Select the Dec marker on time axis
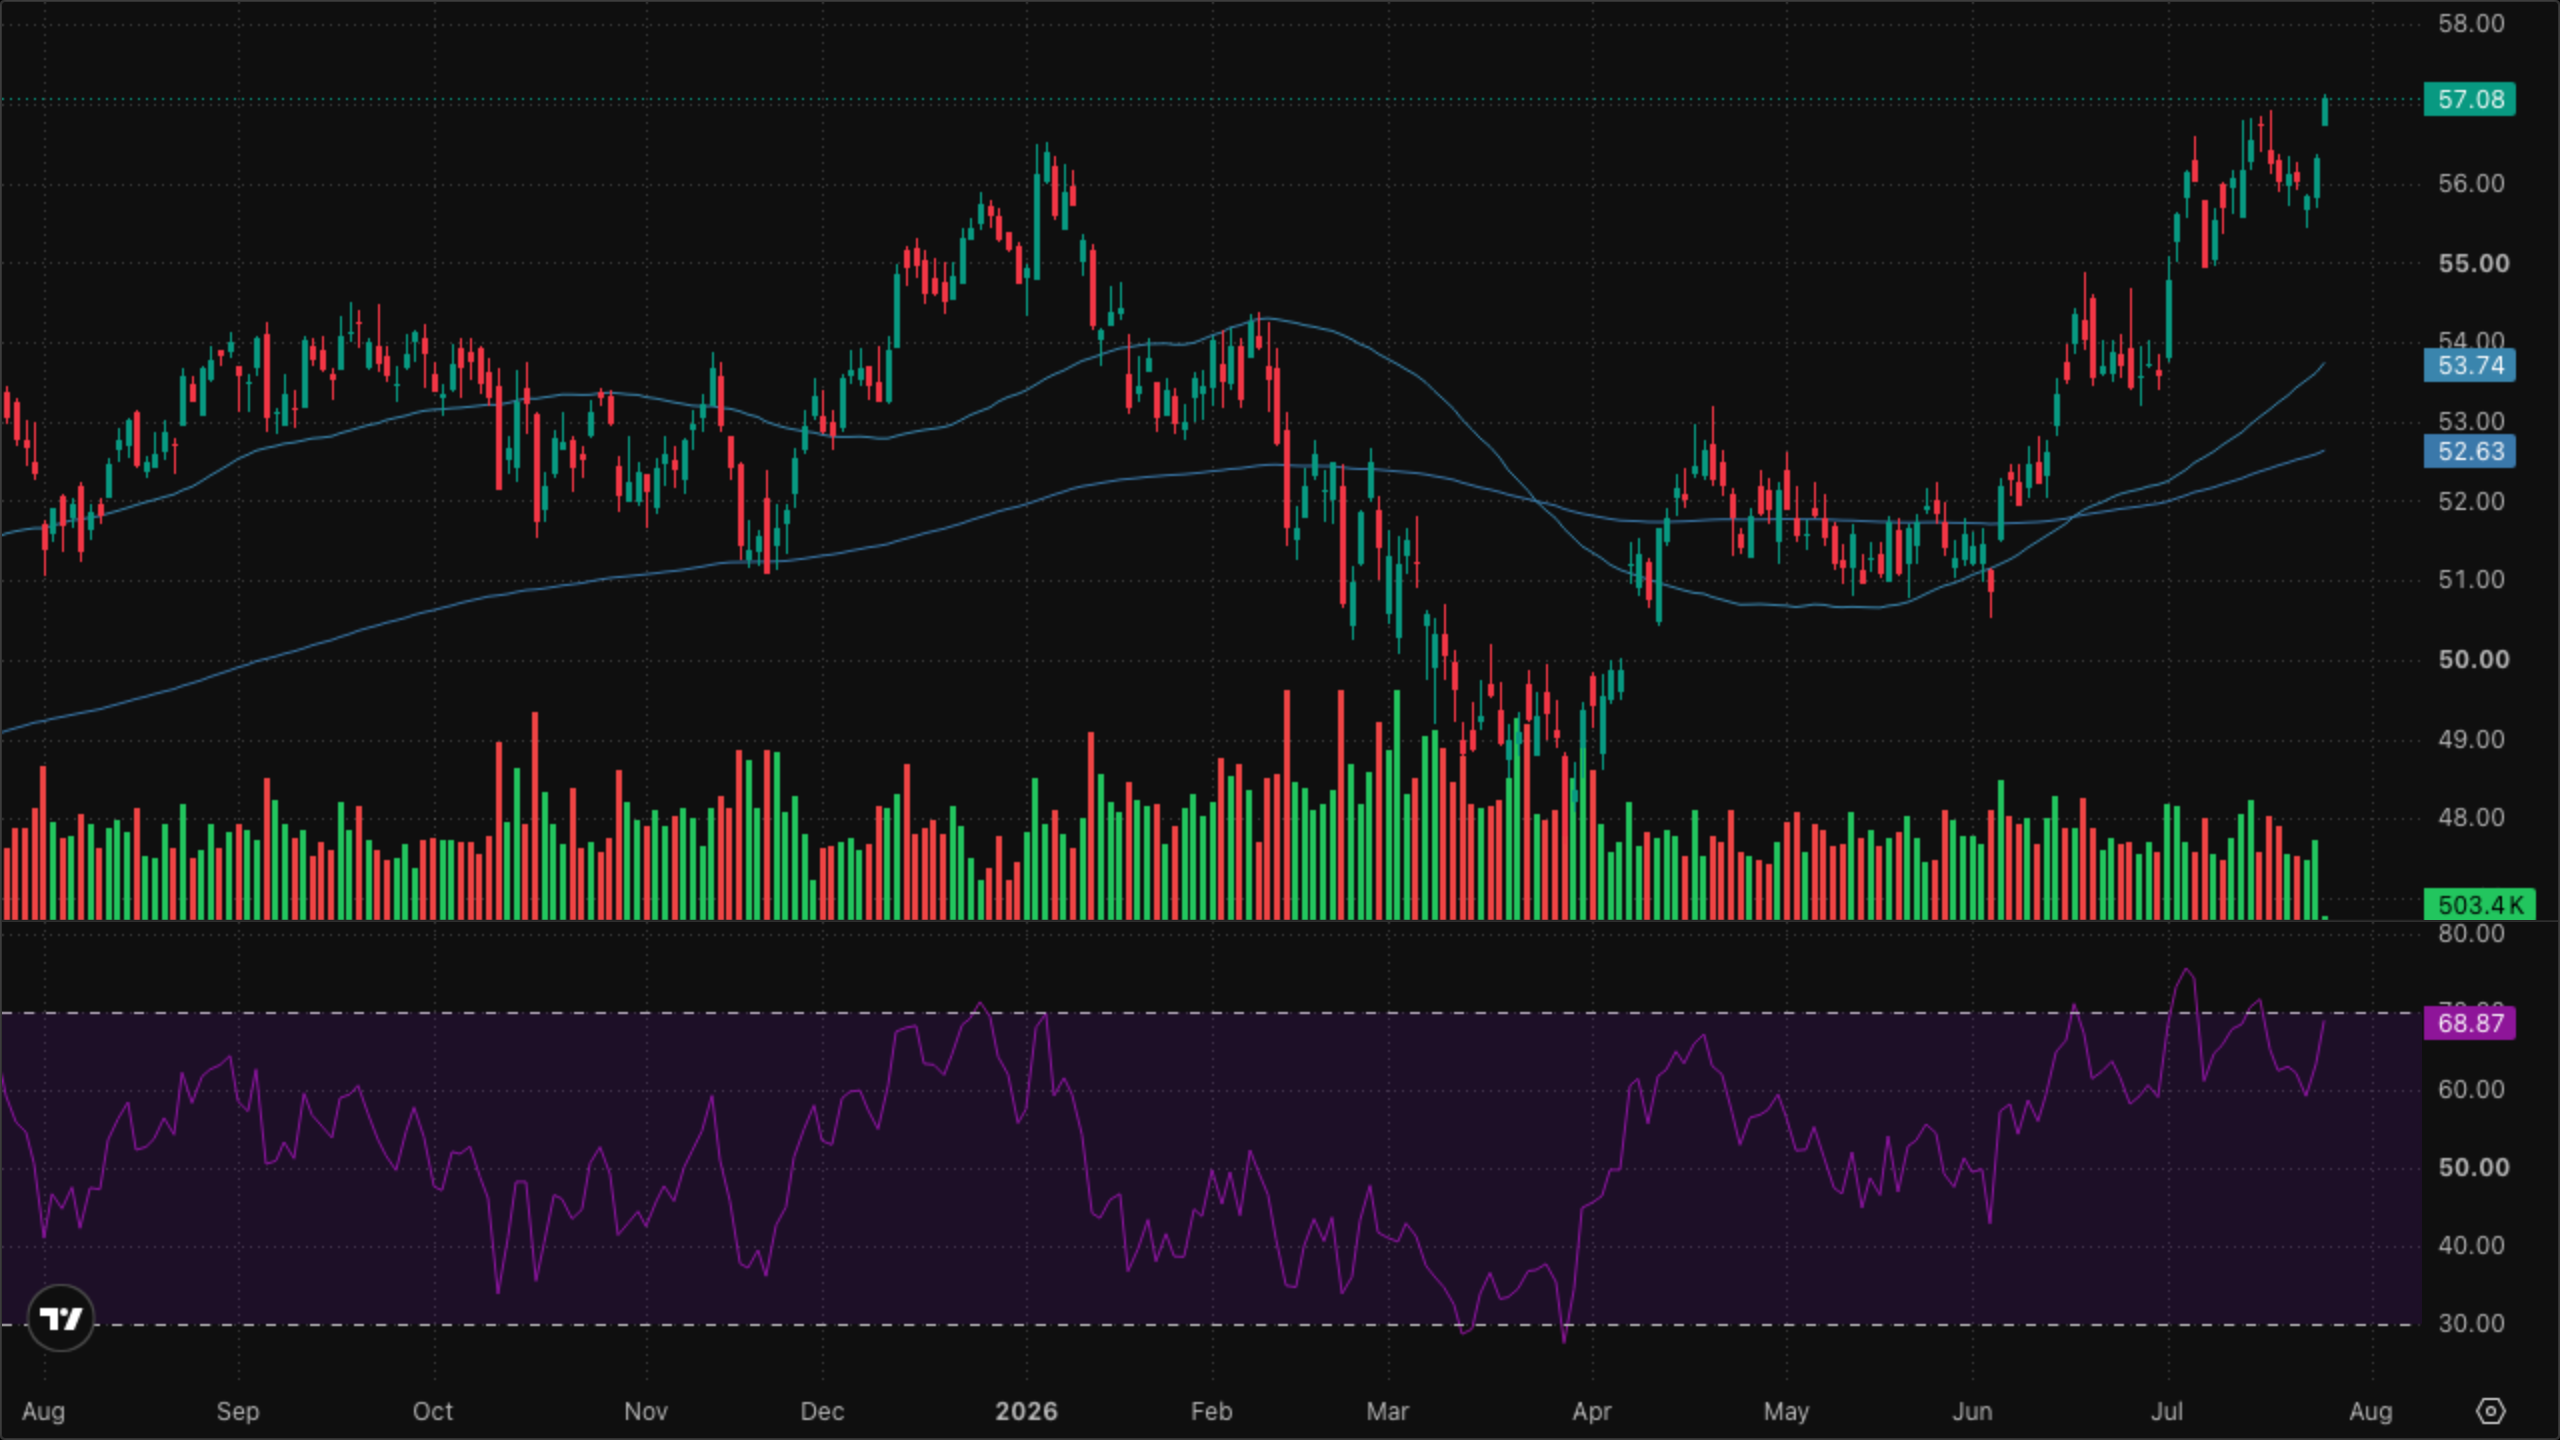 click(x=822, y=1411)
